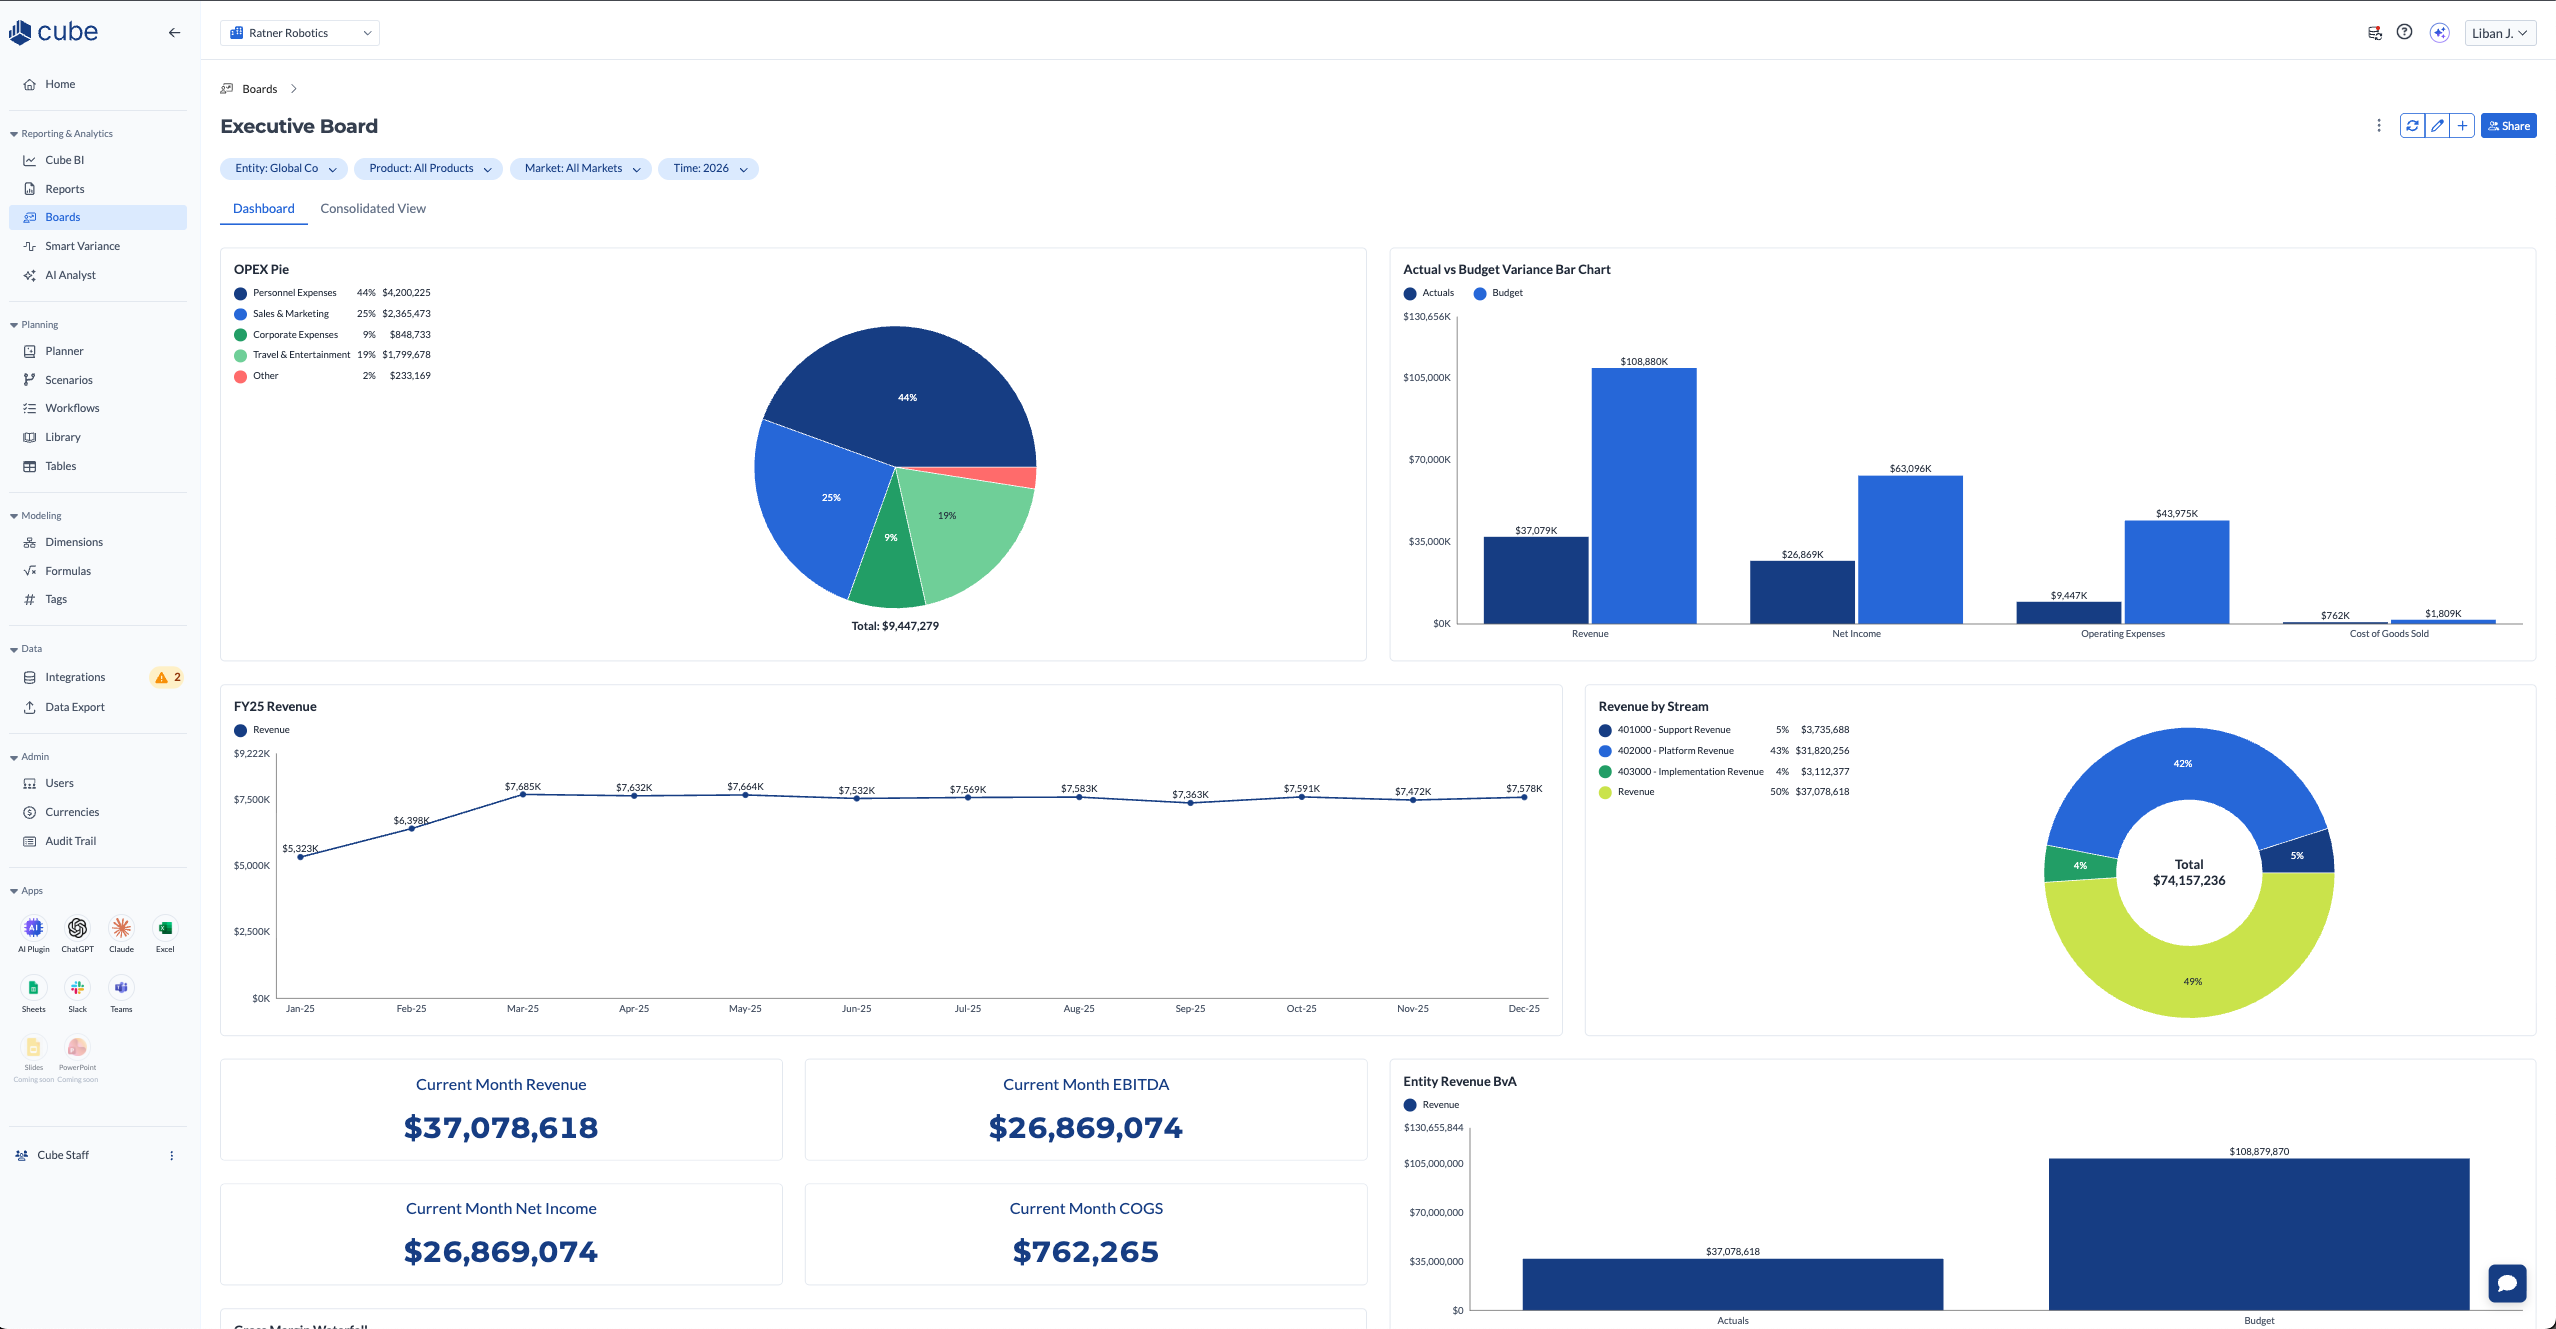Open the AI assistant sparkle icon
The height and width of the screenshot is (1329, 2556).
tap(2440, 33)
